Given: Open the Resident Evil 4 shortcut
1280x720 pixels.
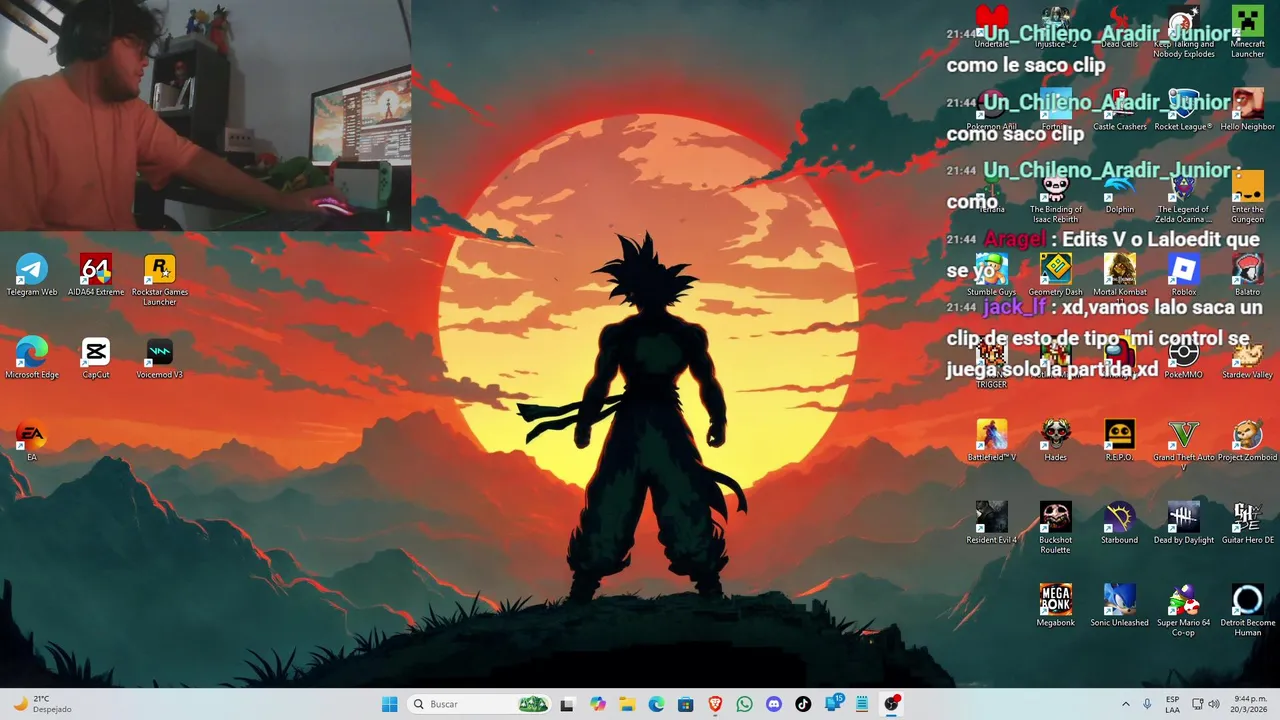Looking at the screenshot, I should [x=991, y=524].
